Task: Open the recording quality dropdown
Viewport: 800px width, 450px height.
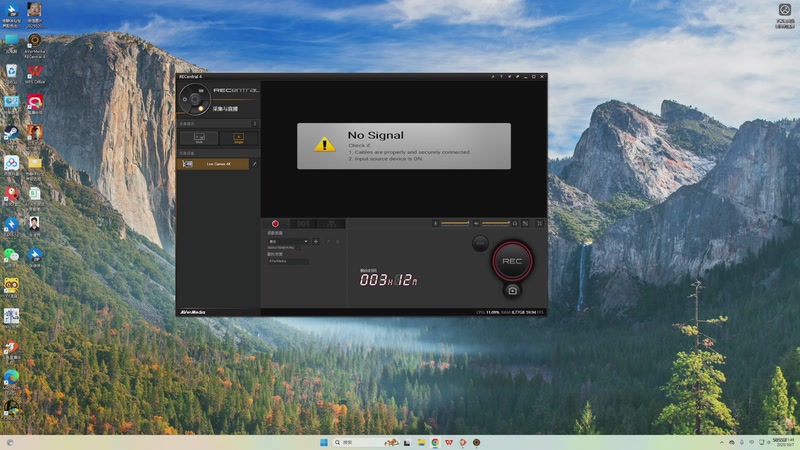Action: [x=288, y=241]
